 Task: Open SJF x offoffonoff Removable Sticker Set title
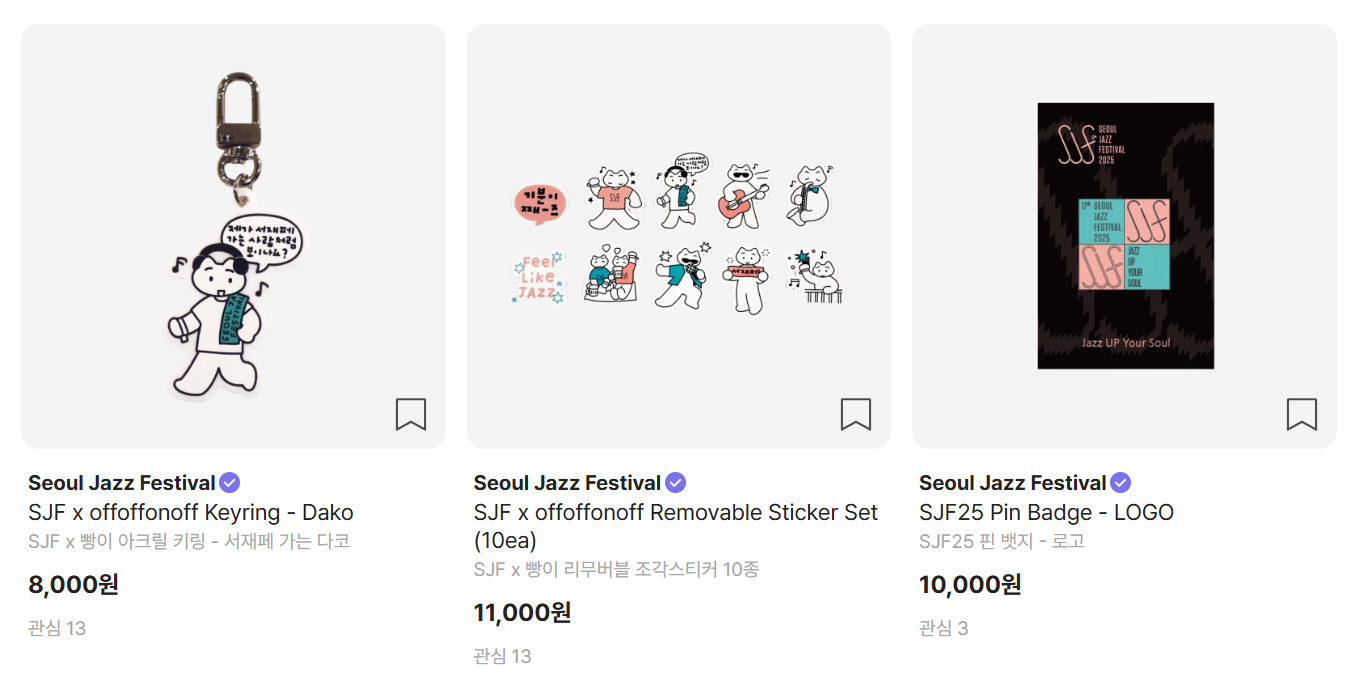pyautogui.click(x=676, y=527)
